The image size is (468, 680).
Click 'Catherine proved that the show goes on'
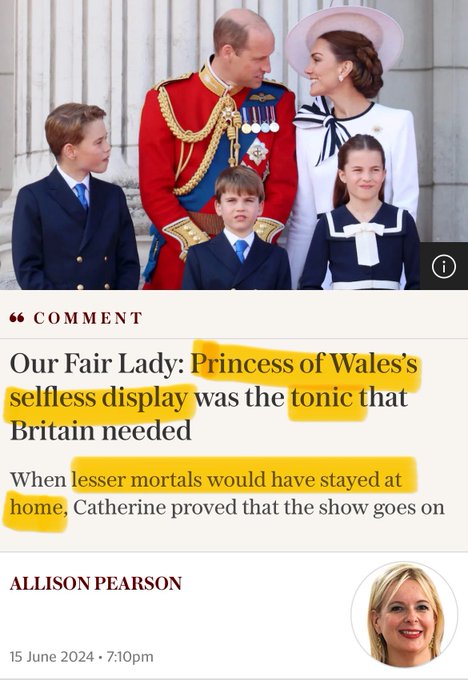click(x=259, y=507)
